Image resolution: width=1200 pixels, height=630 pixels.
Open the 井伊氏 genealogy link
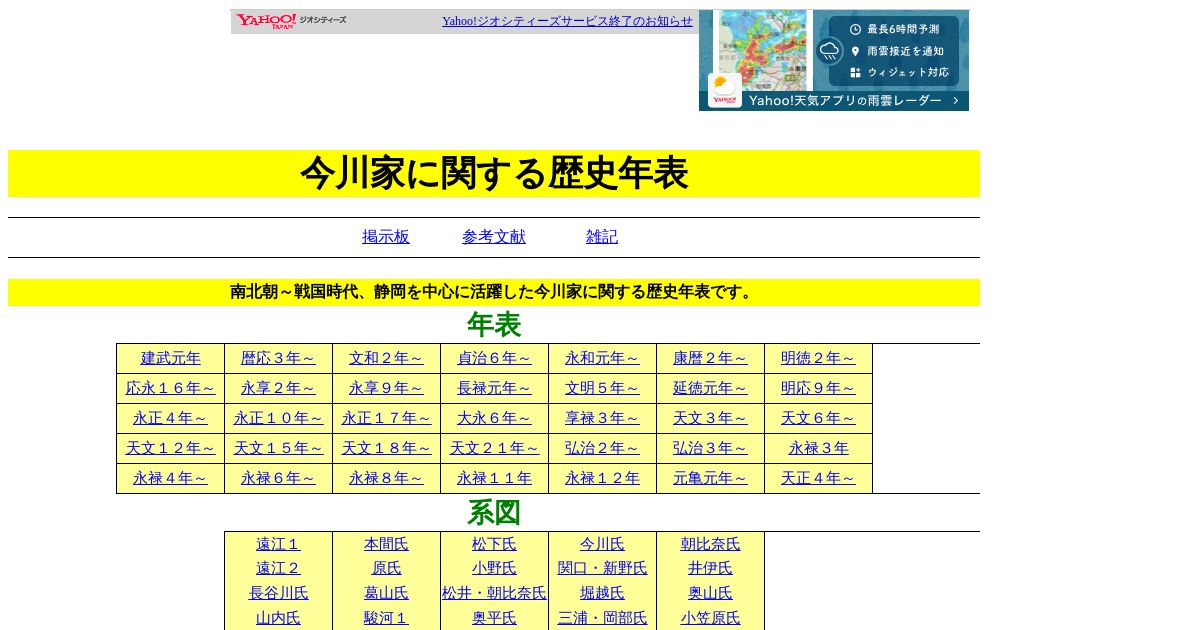point(711,568)
